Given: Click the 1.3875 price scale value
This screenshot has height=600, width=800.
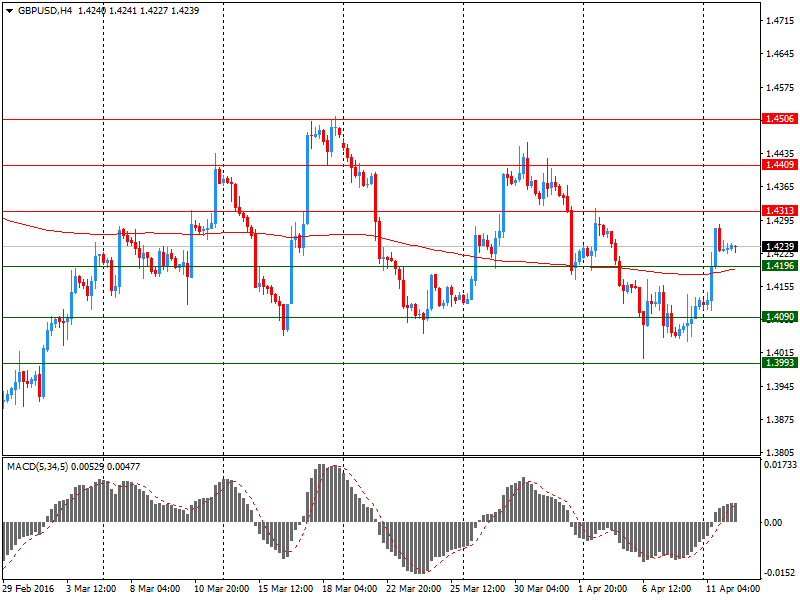Looking at the screenshot, I should [x=780, y=419].
